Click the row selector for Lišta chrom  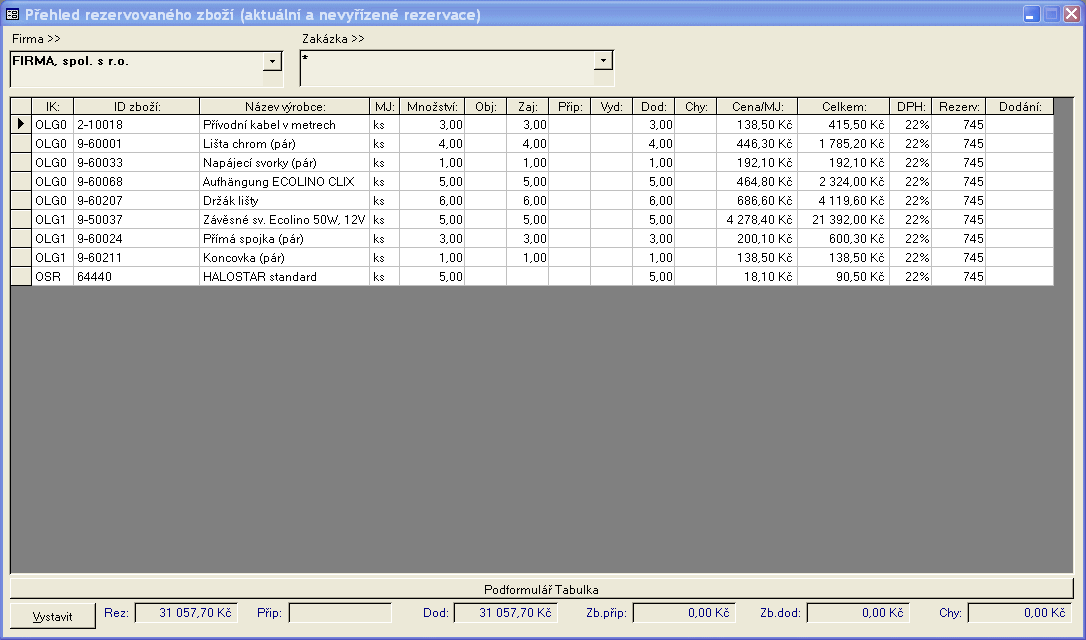[20, 144]
